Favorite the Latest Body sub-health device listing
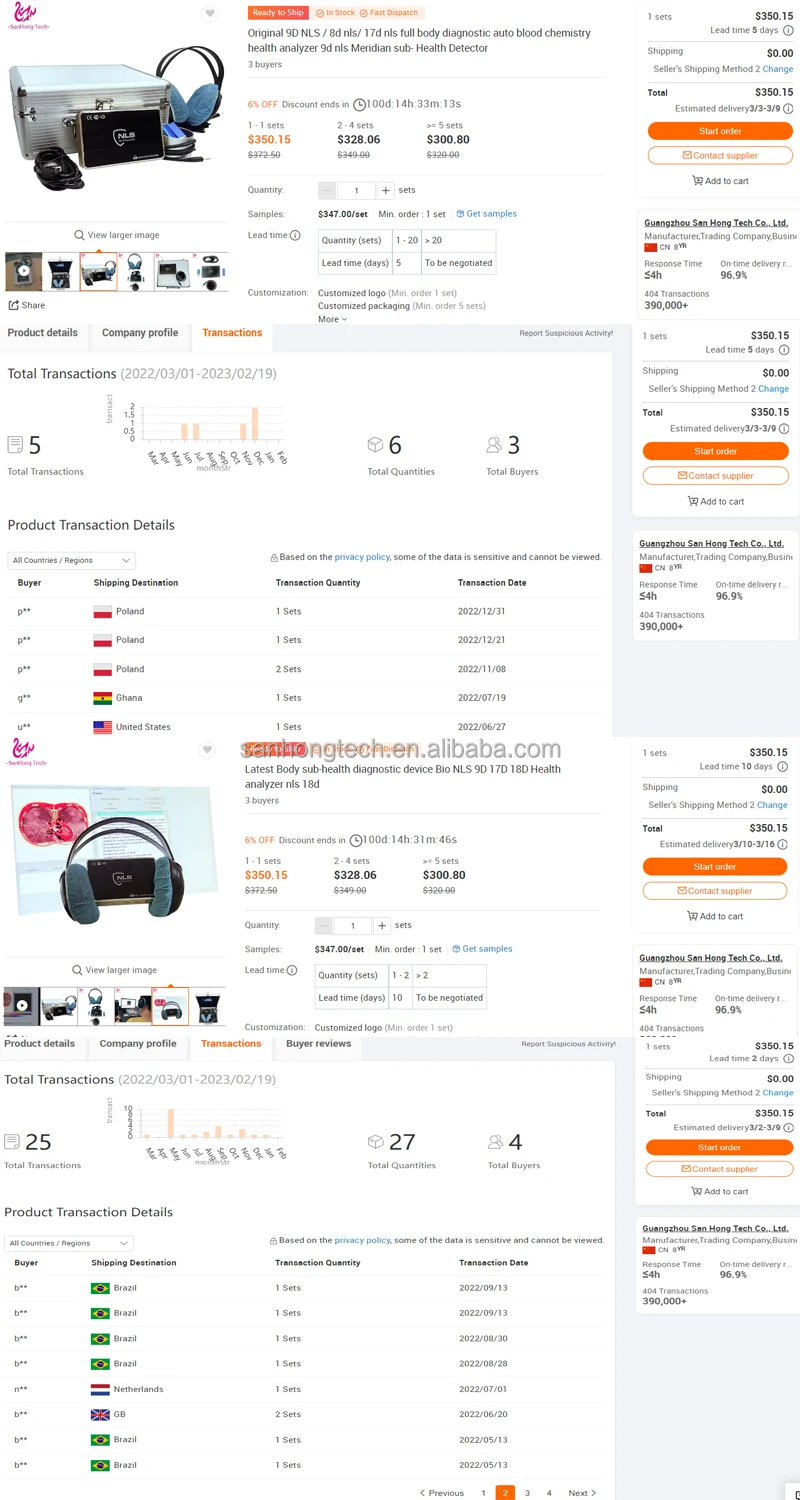This screenshot has height=1500, width=800. (207, 749)
